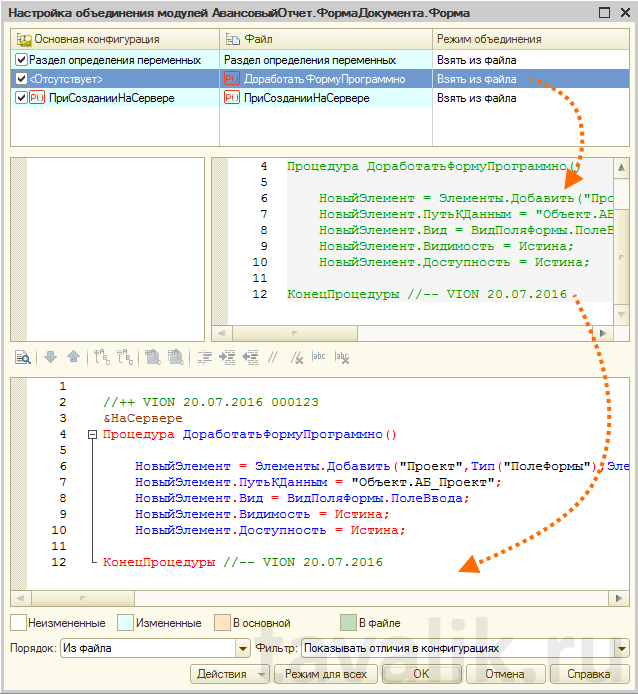Click the Файл column header icon
638x694 pixels.
coord(233,39)
